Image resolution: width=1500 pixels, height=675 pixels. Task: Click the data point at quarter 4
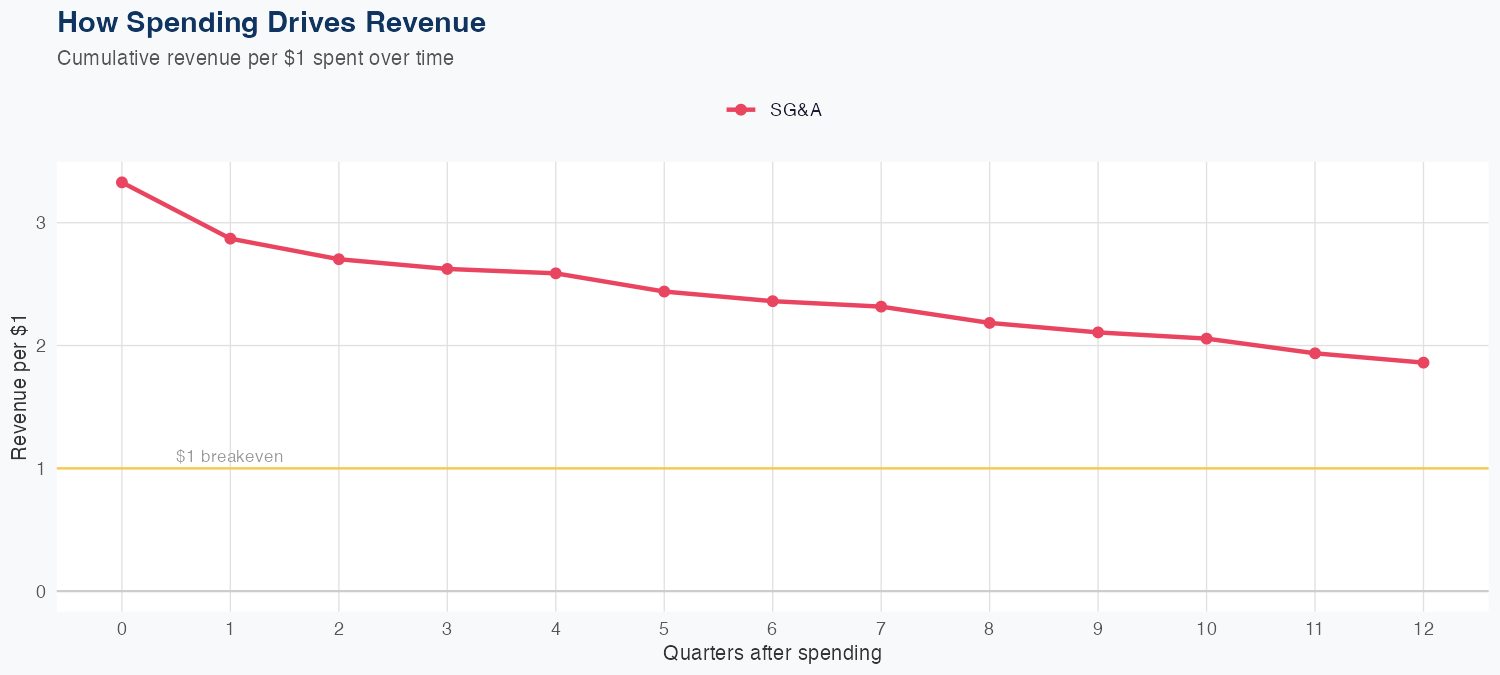(x=556, y=273)
